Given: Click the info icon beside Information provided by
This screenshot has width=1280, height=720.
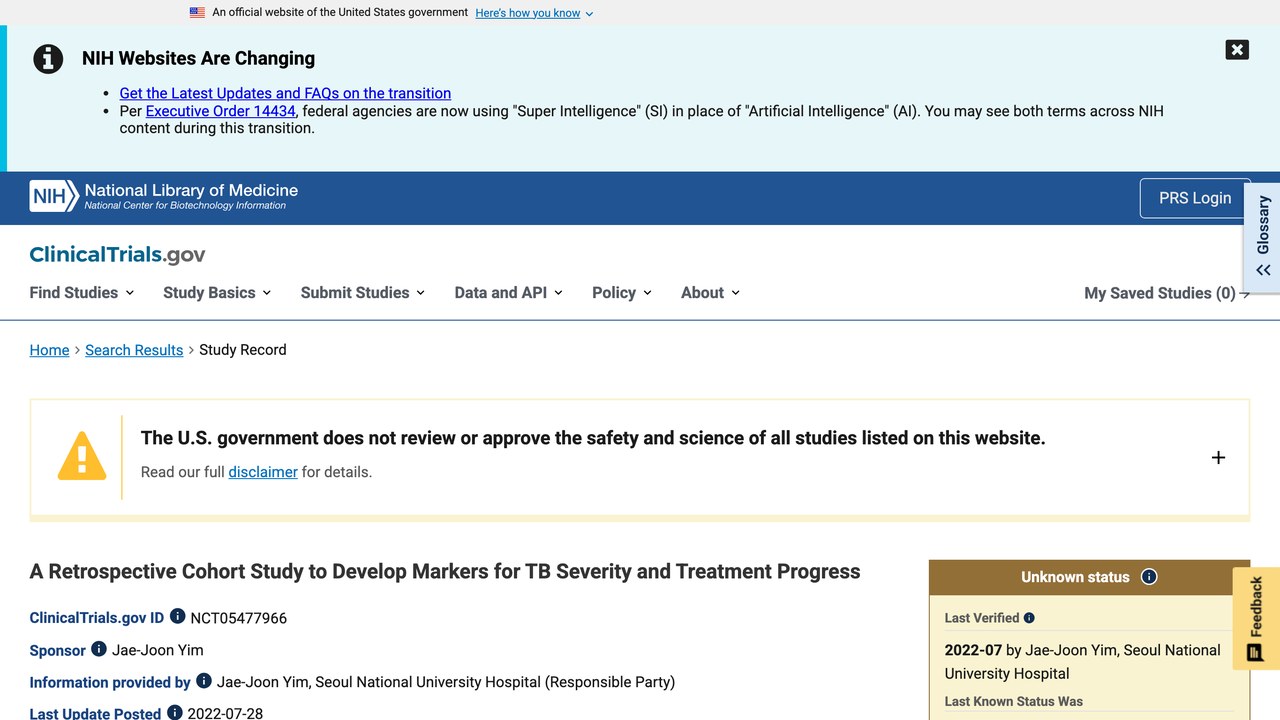Looking at the screenshot, I should [x=204, y=681].
